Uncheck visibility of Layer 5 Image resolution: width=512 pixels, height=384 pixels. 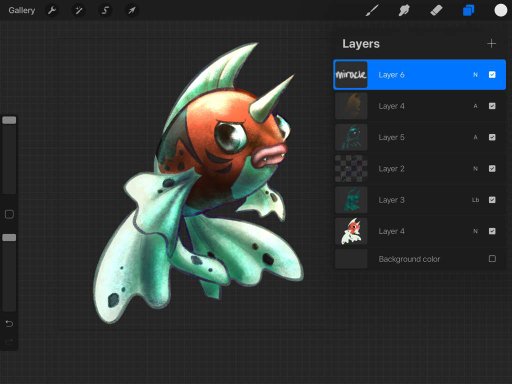click(x=492, y=137)
